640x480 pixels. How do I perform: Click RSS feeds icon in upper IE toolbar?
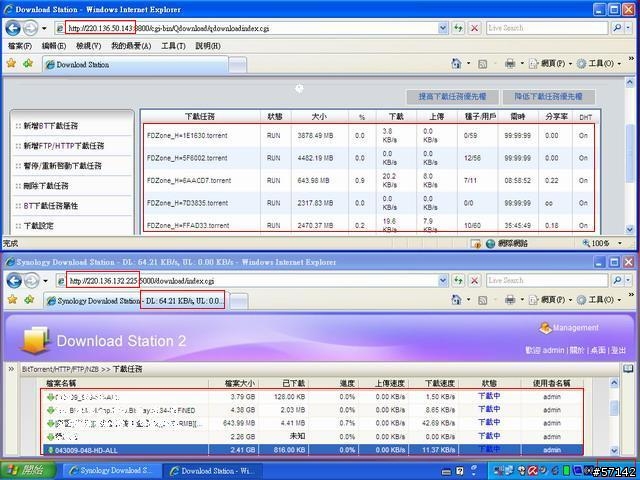(x=482, y=64)
